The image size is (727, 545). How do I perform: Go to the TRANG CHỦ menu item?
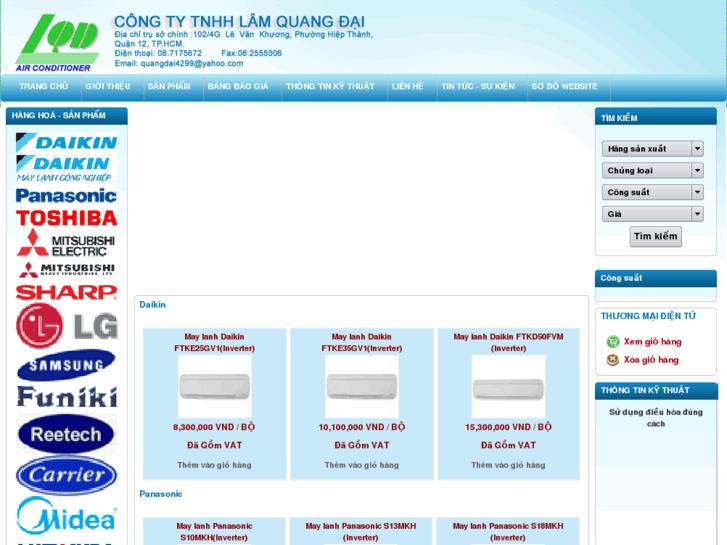pyautogui.click(x=43, y=86)
